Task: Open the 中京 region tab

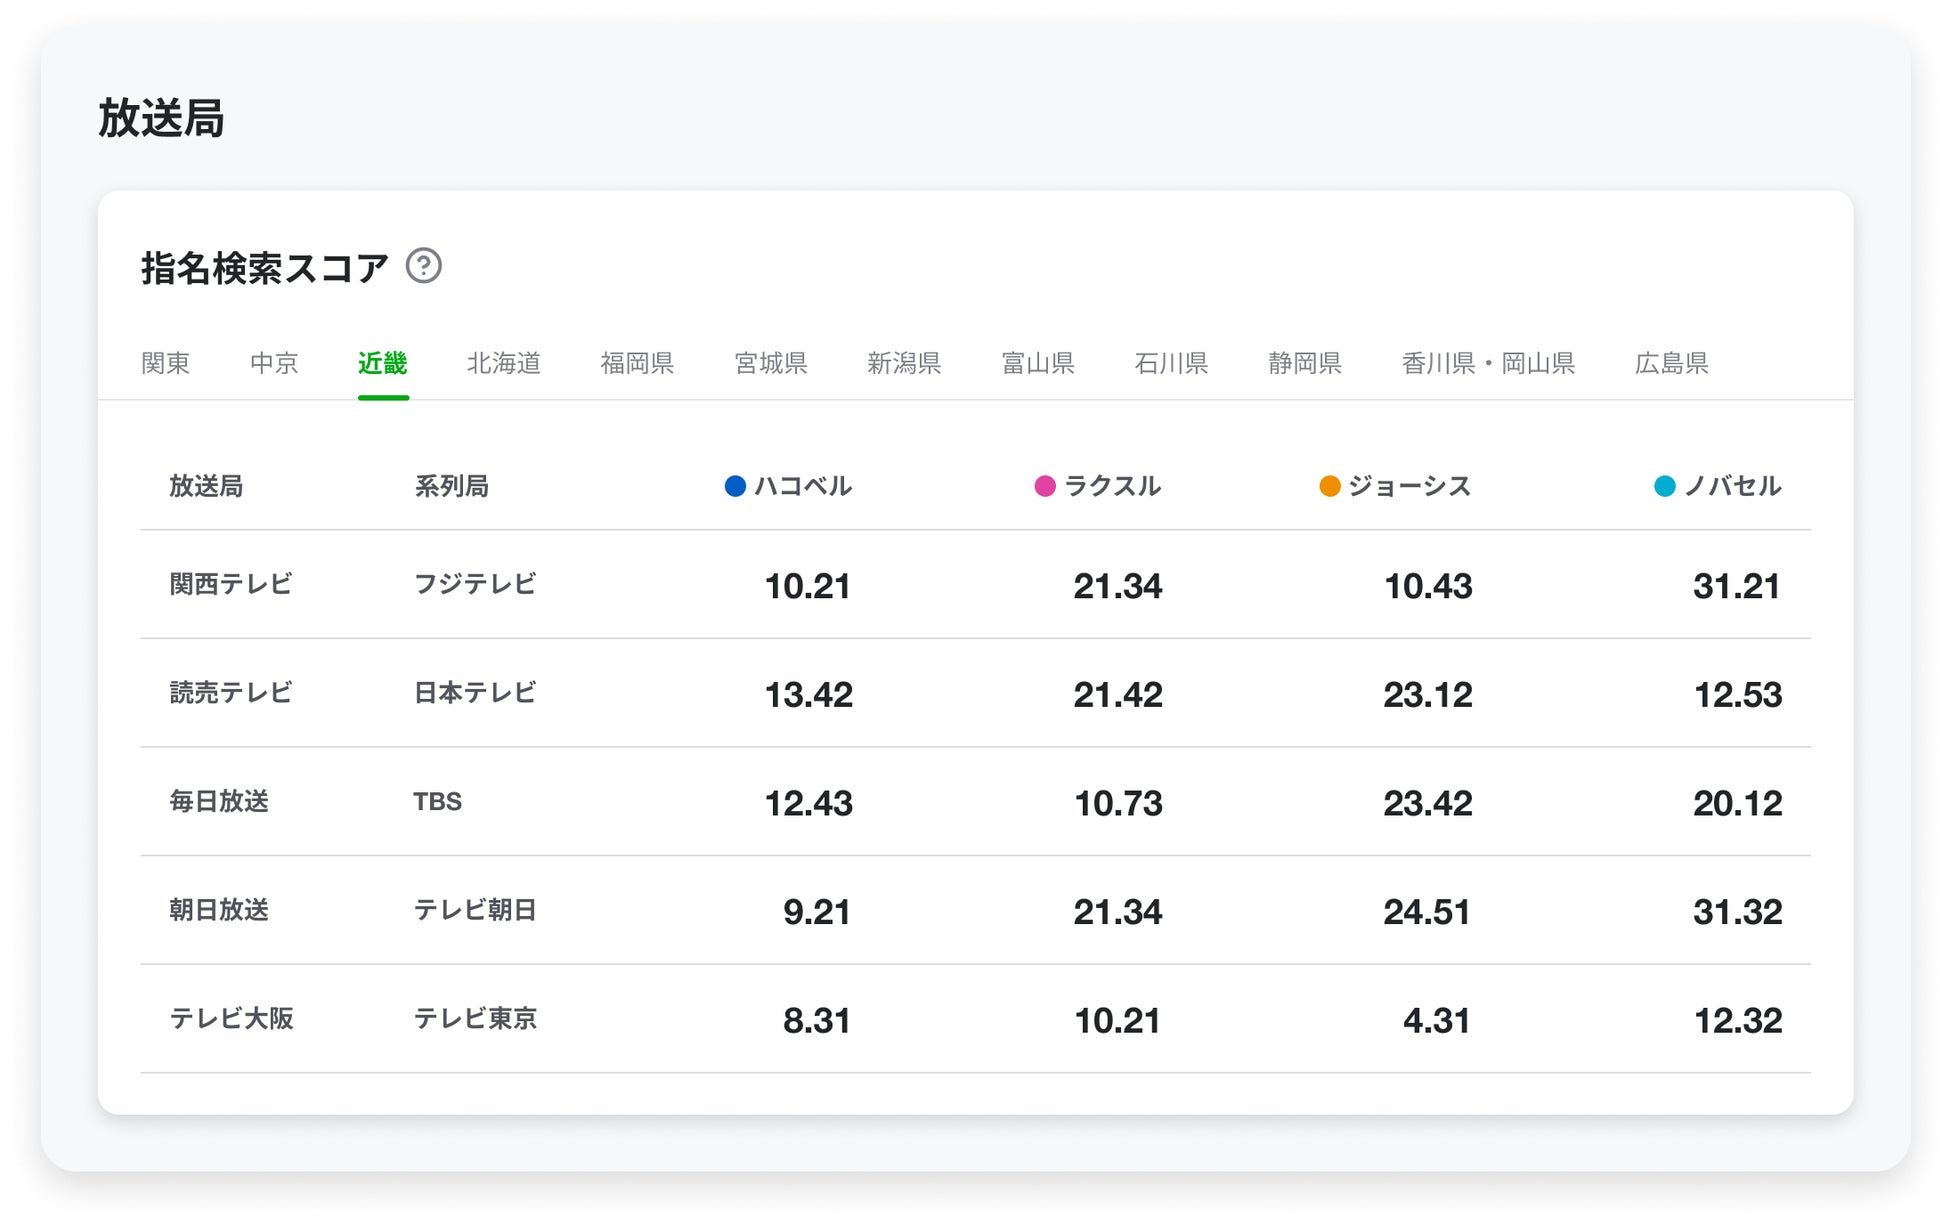Action: [274, 363]
